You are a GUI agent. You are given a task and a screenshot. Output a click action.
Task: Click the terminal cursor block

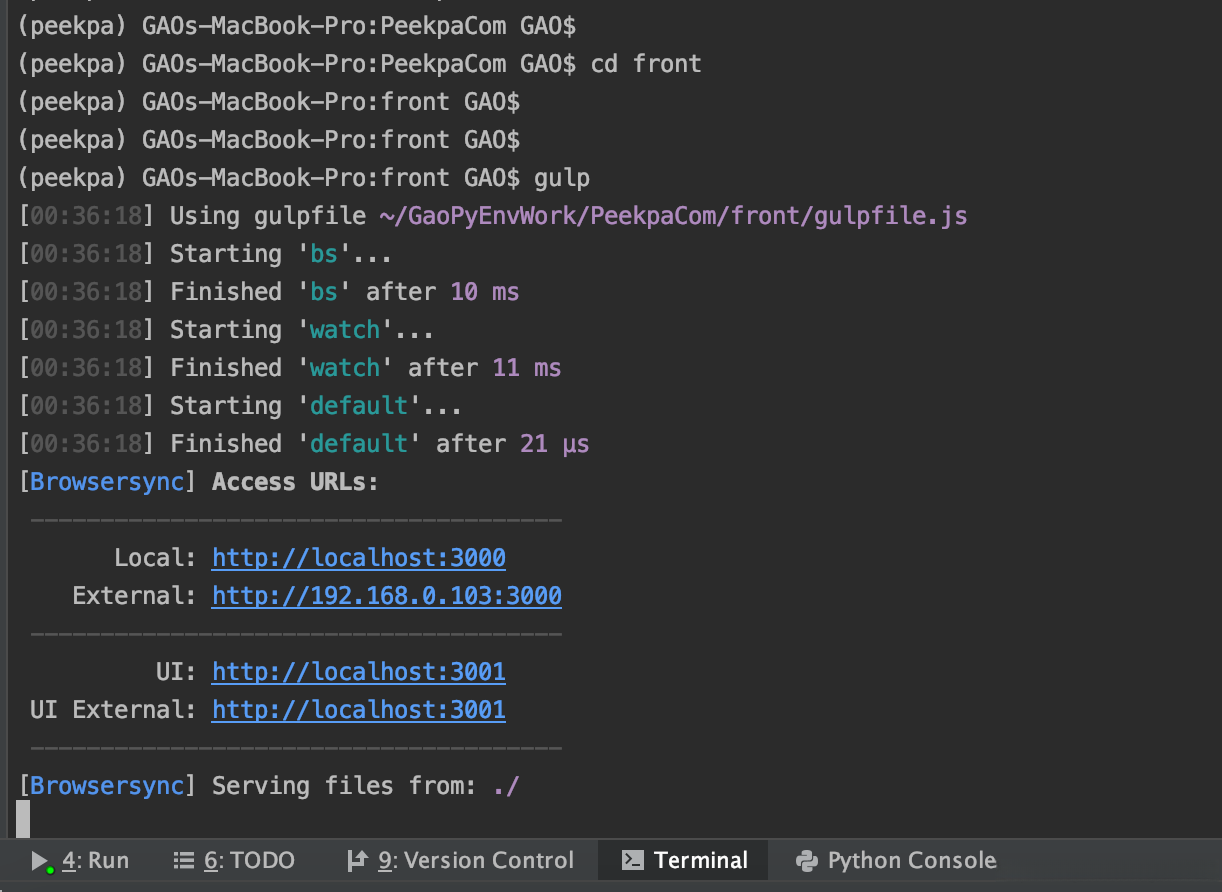pos(23,819)
